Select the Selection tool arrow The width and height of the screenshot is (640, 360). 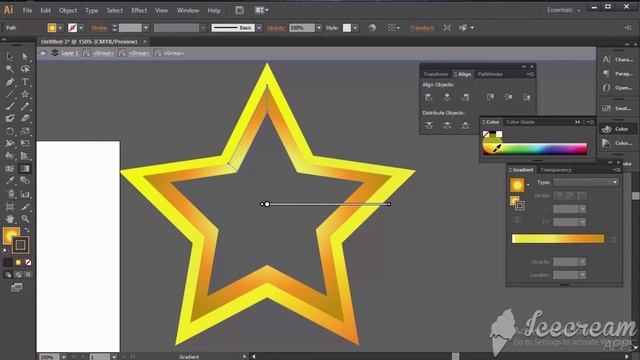(10, 57)
